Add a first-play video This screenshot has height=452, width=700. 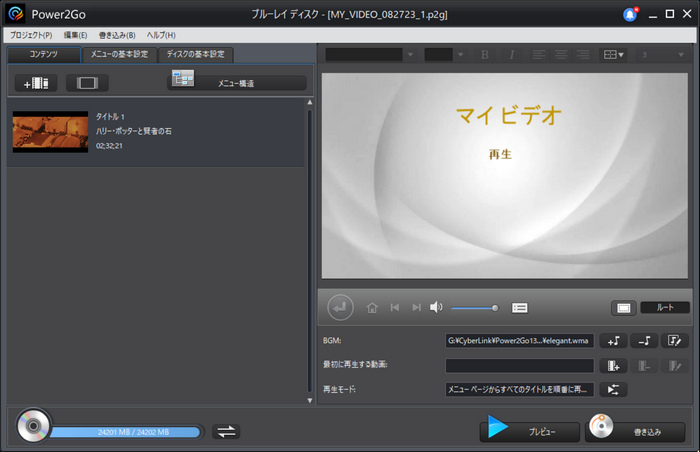[x=613, y=366]
